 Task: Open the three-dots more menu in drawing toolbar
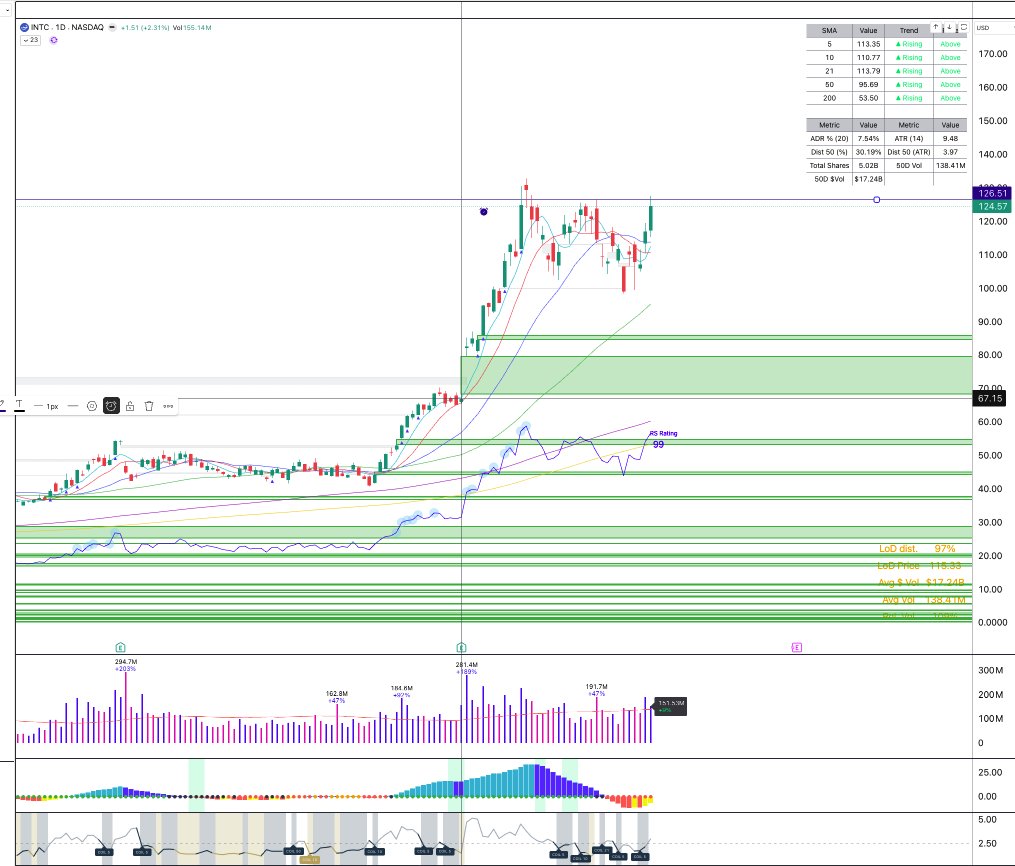168,406
